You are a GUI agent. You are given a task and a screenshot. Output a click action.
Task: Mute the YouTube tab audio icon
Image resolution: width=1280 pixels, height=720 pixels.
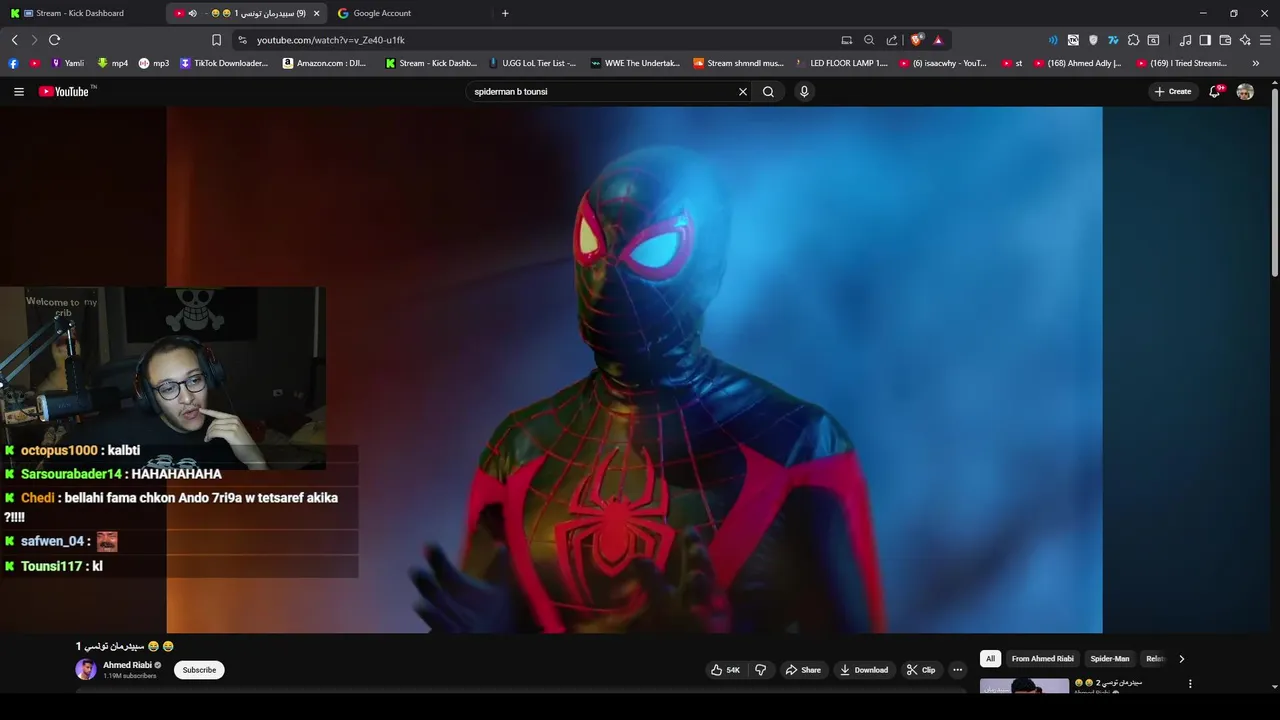[x=192, y=13]
